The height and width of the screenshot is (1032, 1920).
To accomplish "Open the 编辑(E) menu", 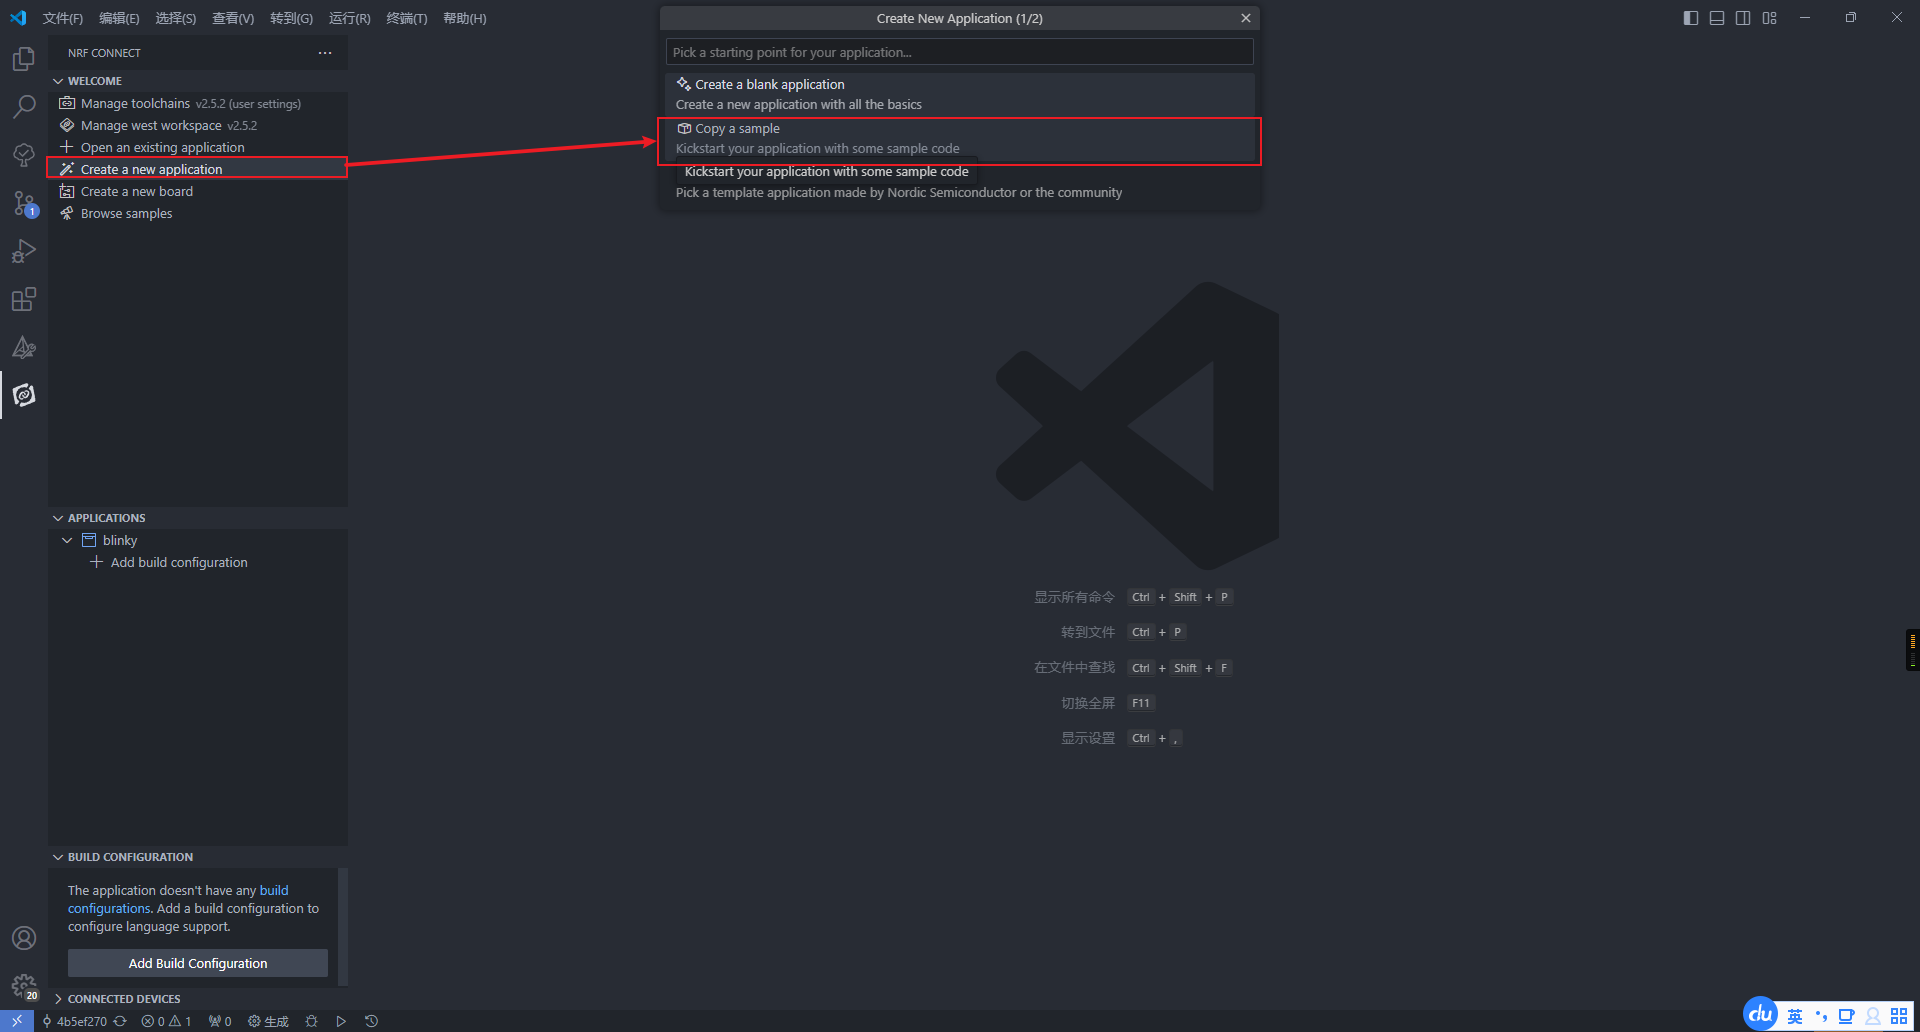I will [119, 18].
